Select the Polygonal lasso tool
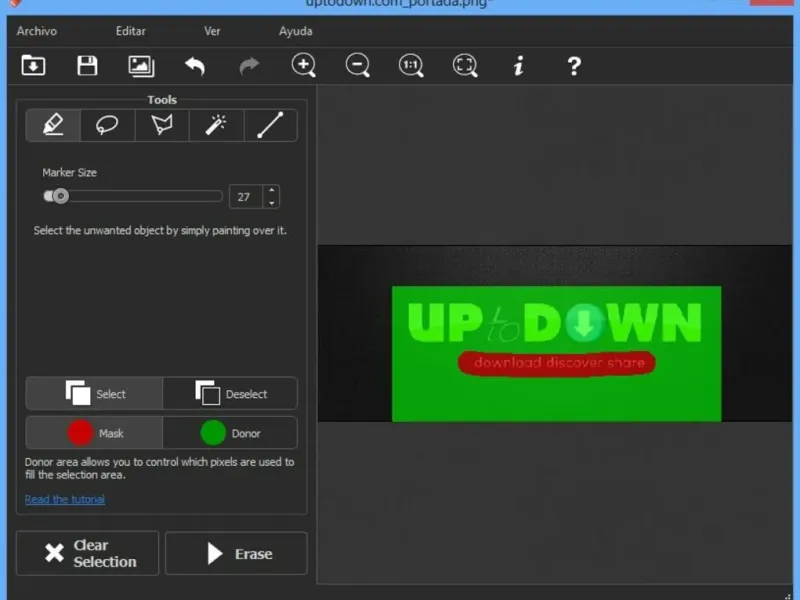The image size is (800, 600). 162,125
